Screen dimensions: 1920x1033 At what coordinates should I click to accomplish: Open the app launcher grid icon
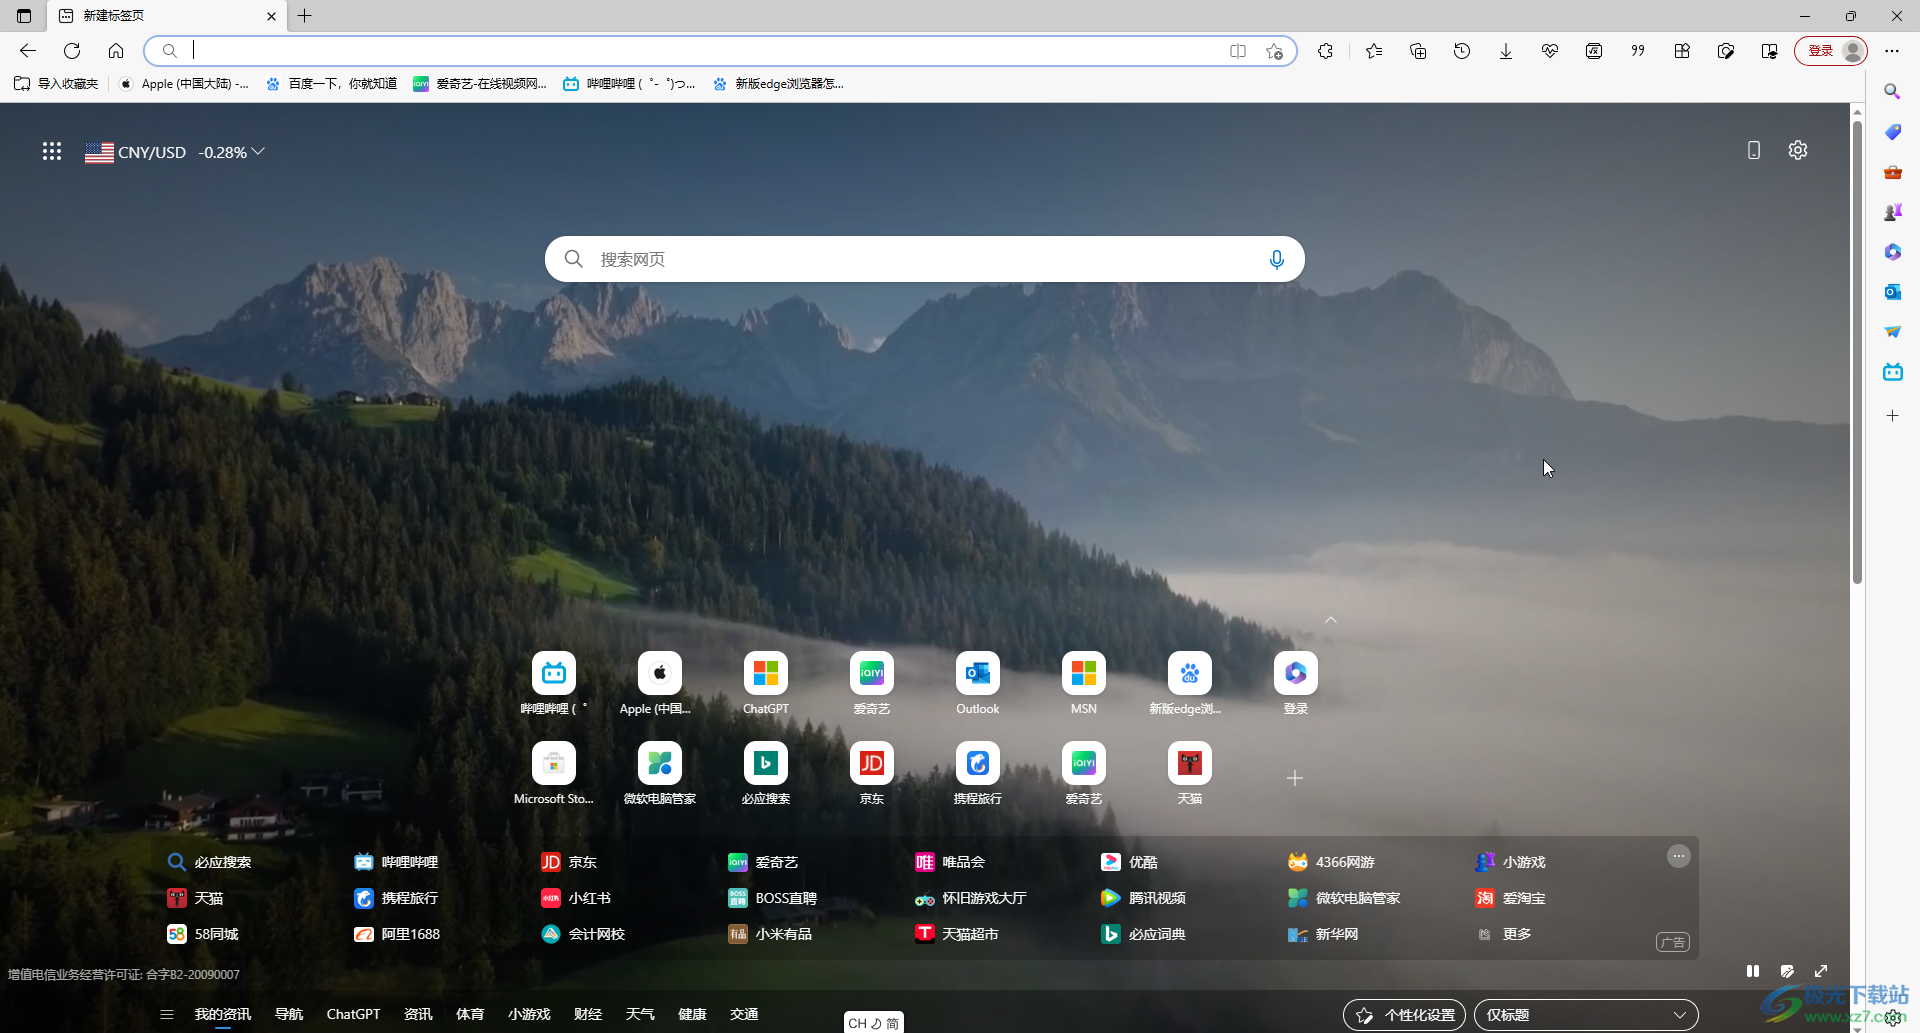(52, 151)
